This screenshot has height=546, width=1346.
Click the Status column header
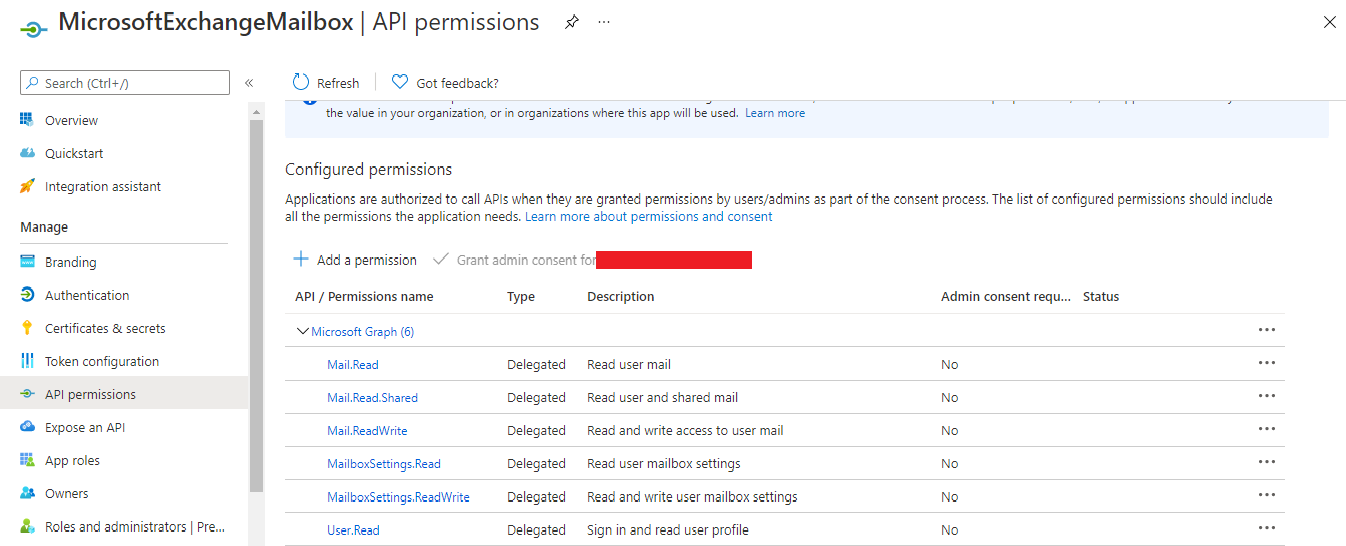coord(1101,296)
